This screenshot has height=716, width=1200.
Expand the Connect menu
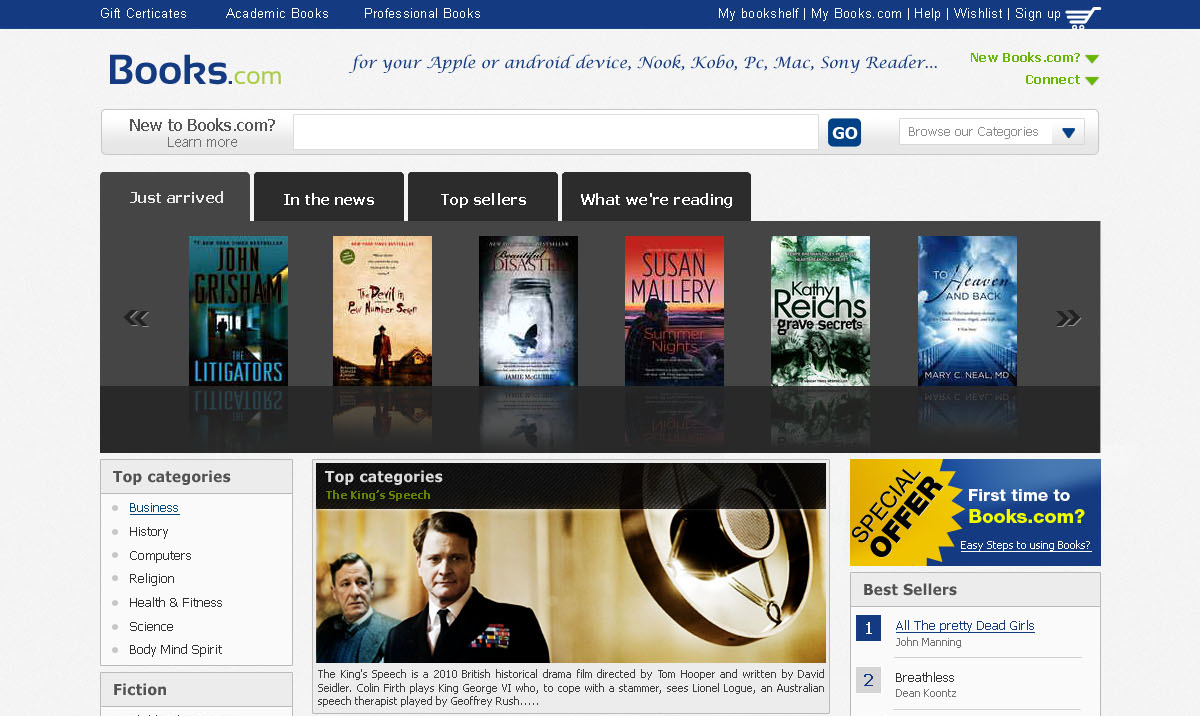1061,80
